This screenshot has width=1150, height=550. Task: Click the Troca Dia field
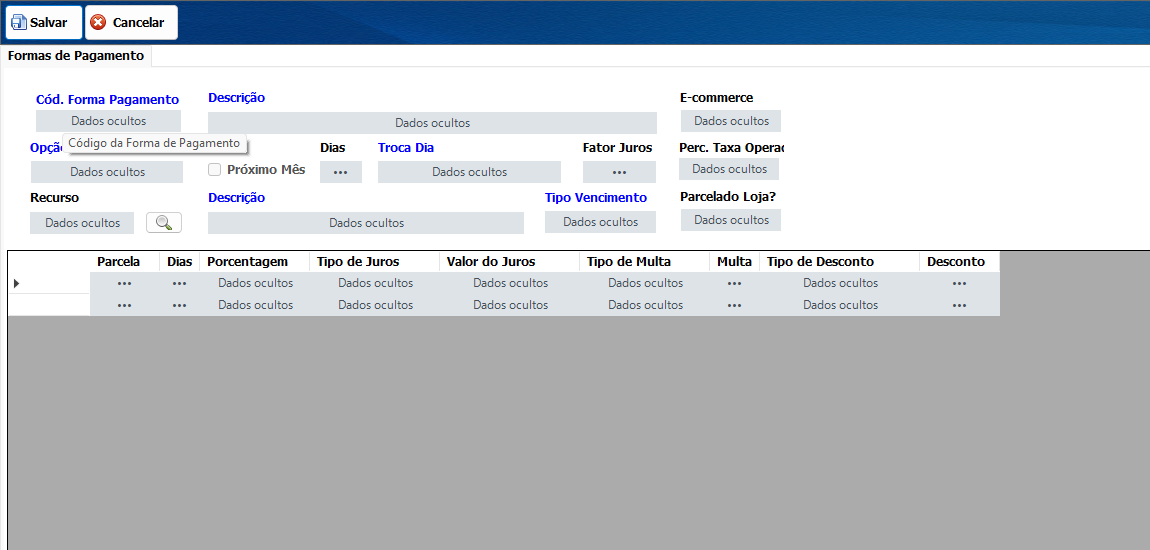point(469,172)
